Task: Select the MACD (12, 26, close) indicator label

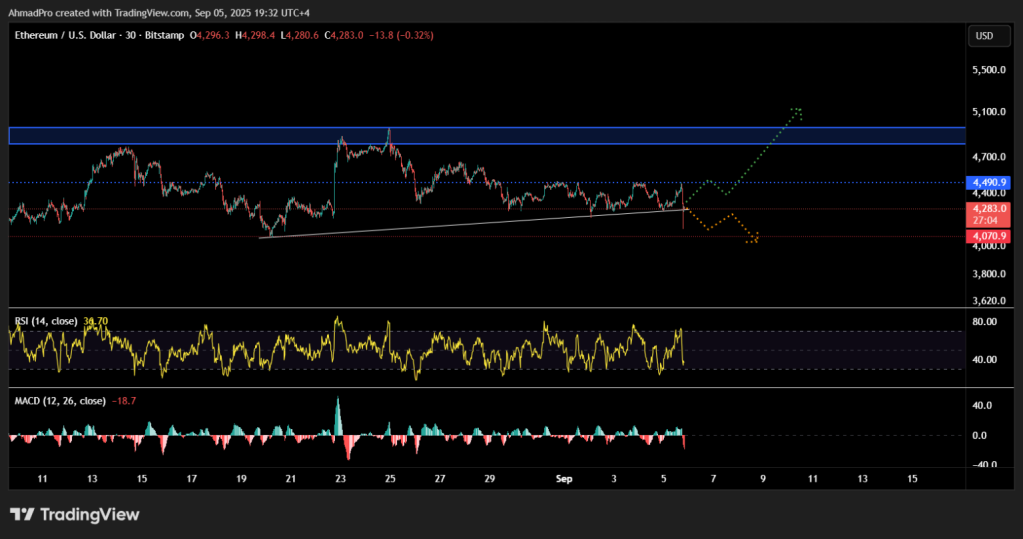Action: tap(60, 400)
